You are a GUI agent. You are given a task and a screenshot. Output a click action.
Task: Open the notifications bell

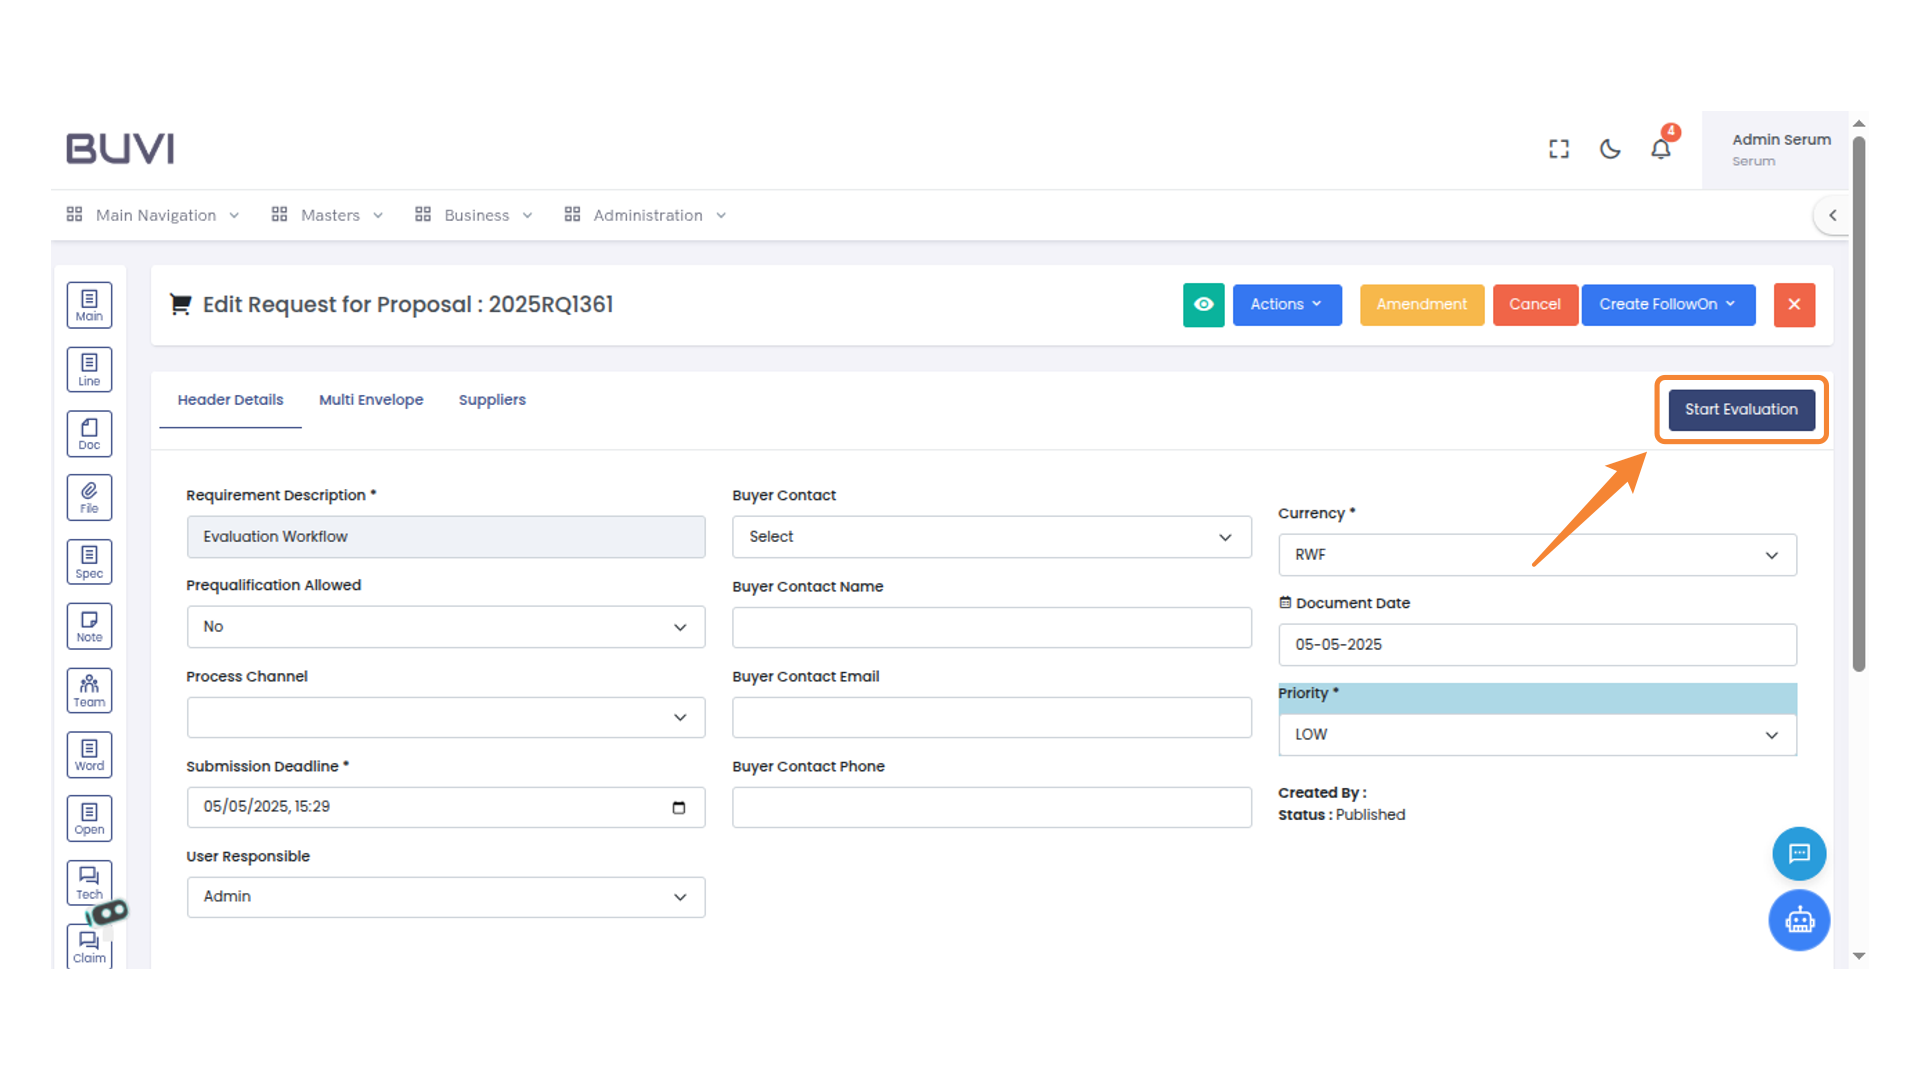[x=1661, y=148]
